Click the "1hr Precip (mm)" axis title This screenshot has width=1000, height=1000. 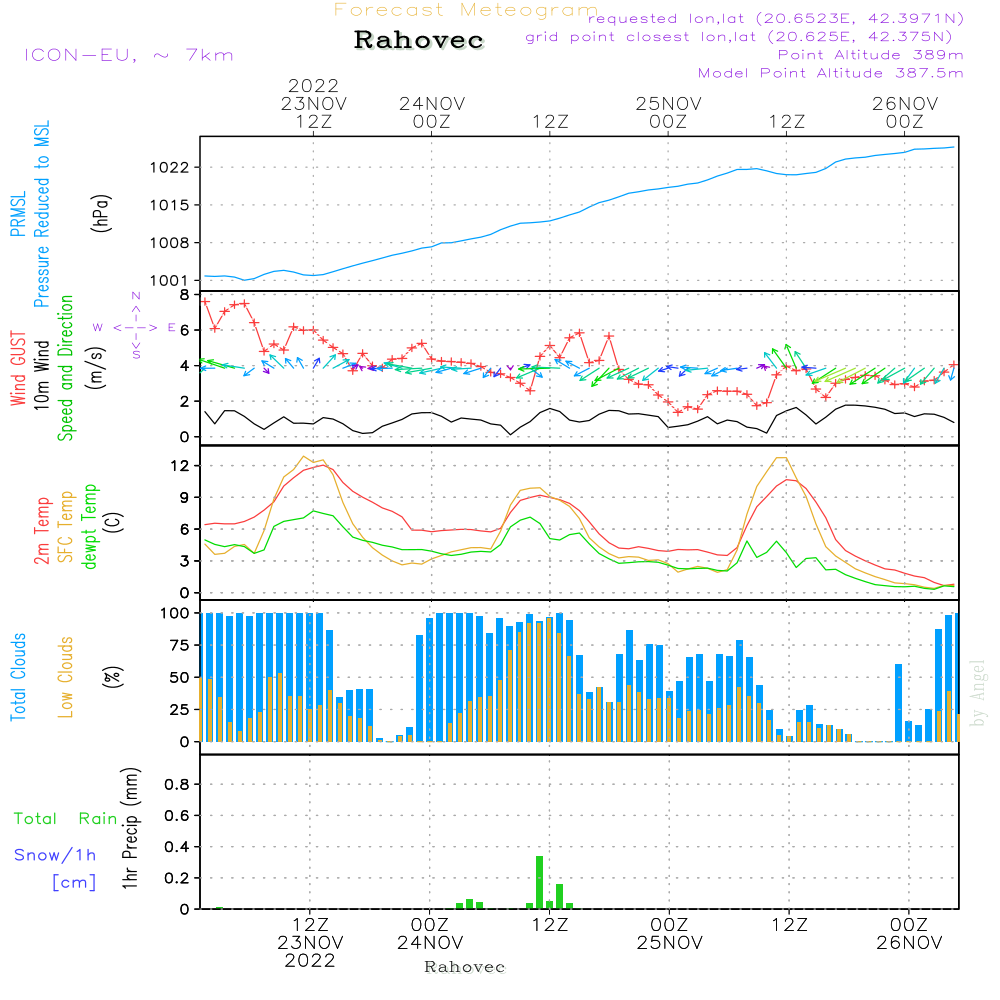click(130, 829)
